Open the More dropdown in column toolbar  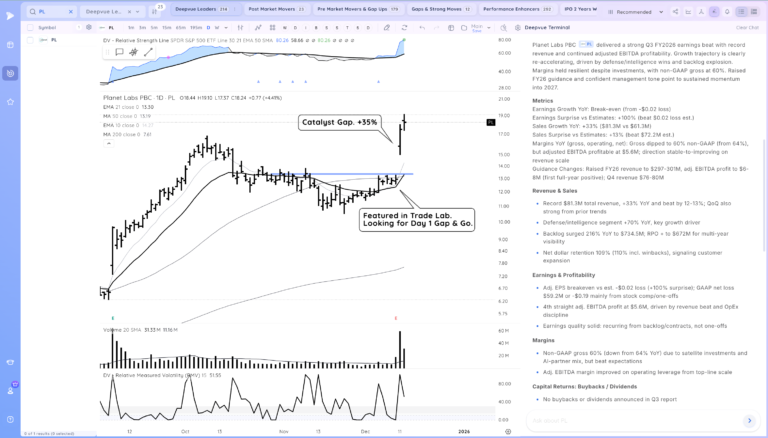coord(477,27)
